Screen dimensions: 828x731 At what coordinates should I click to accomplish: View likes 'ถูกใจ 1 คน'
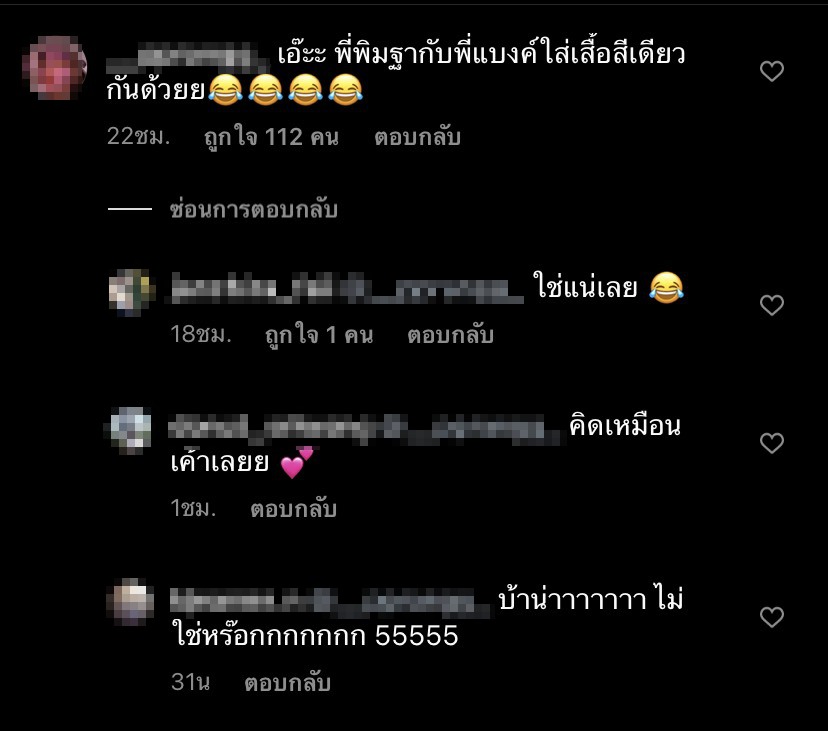click(319, 335)
